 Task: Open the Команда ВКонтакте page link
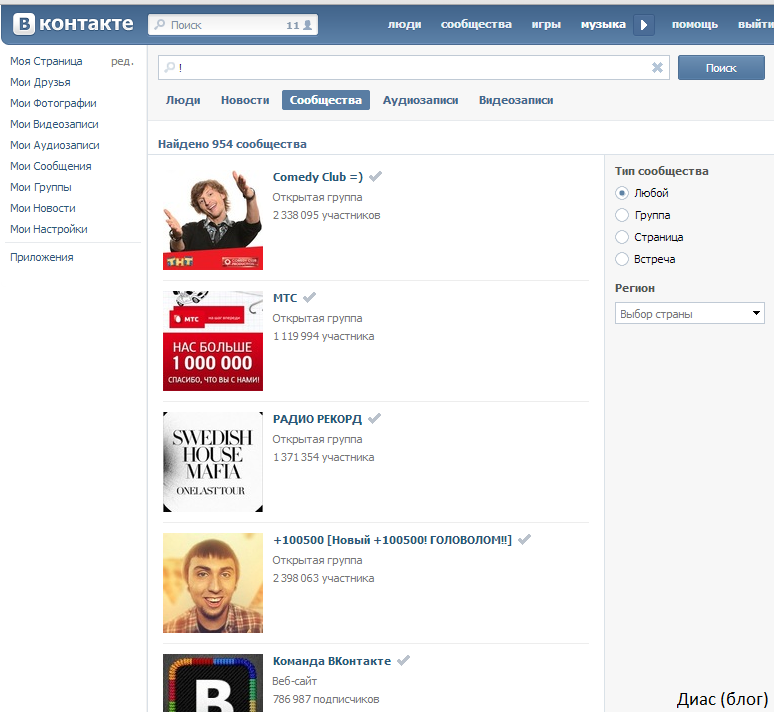[x=332, y=661]
